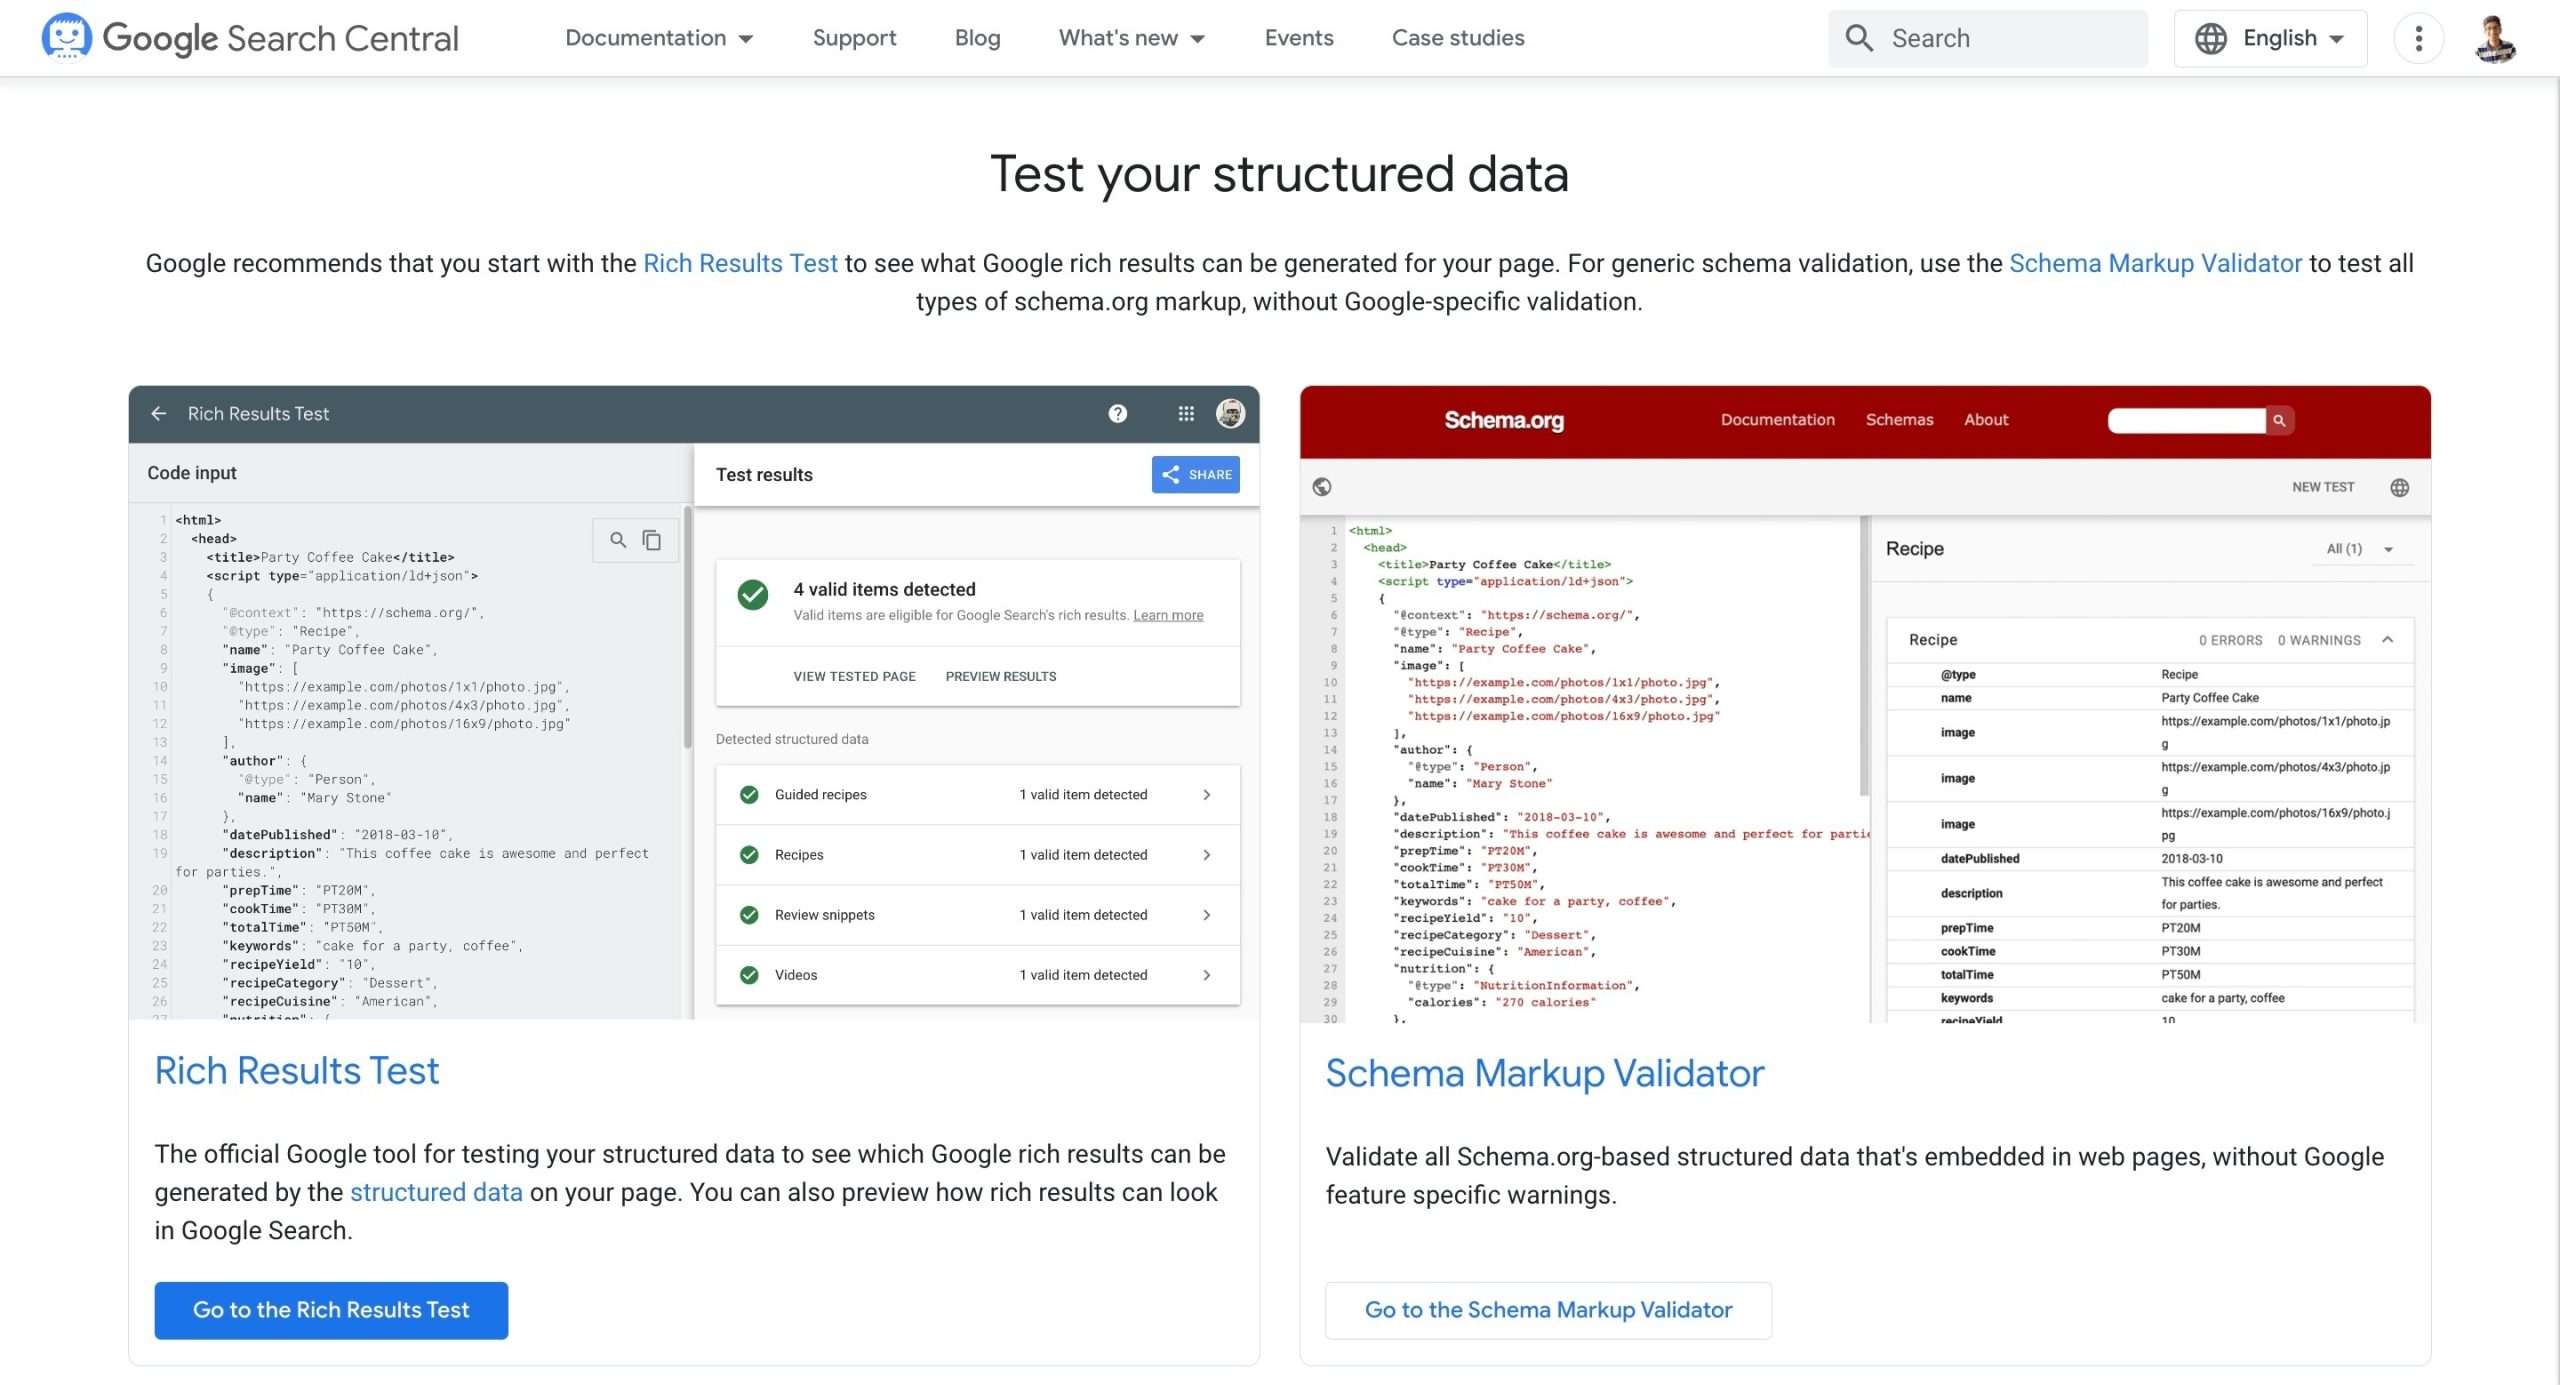Viewport: 2560px width, 1385px height.
Task: Open the All (1) filter dropdown
Action: [x=2362, y=549]
